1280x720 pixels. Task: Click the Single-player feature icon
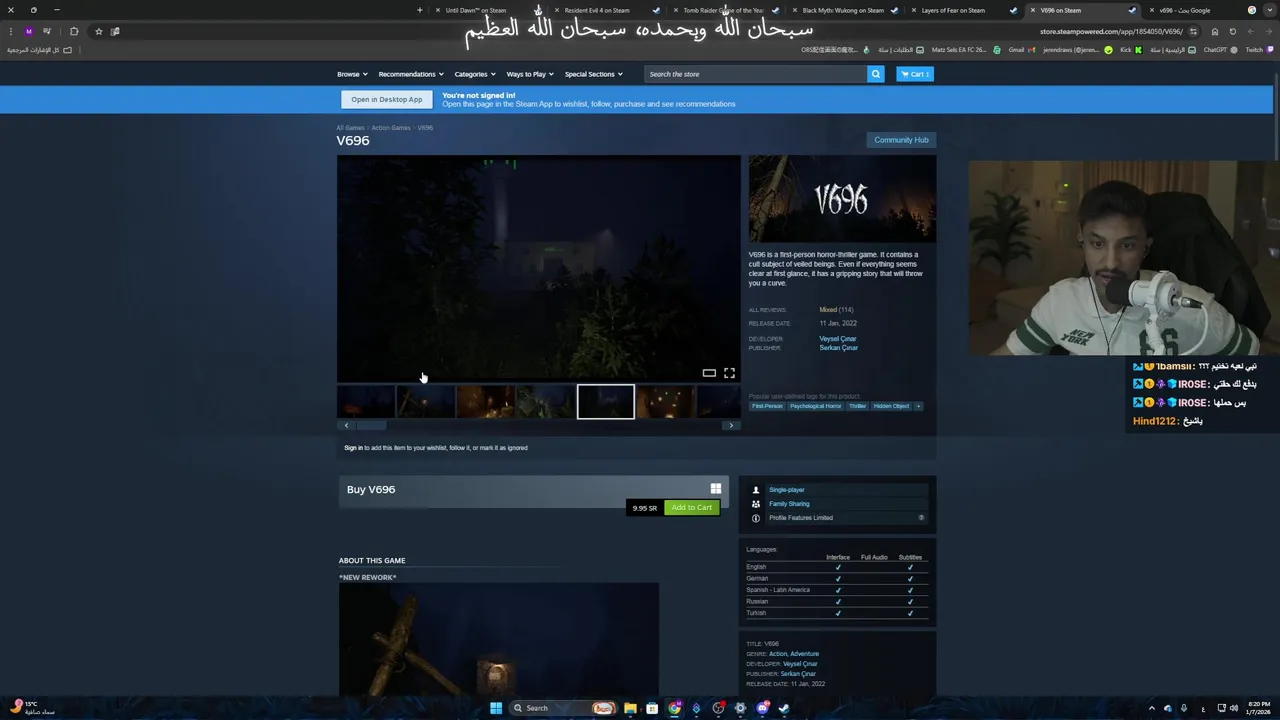755,490
